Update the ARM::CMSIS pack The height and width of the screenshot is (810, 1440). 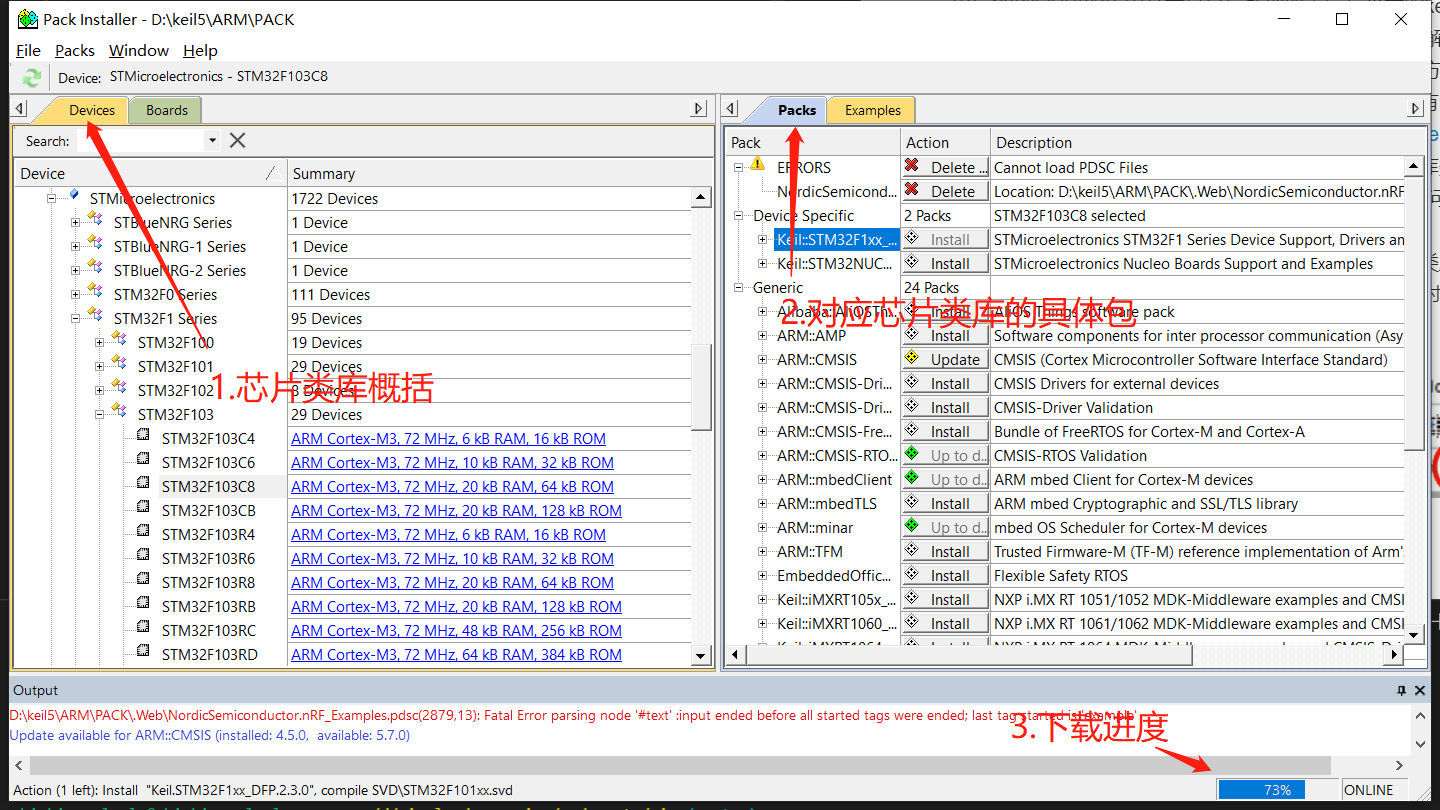[x=945, y=359]
